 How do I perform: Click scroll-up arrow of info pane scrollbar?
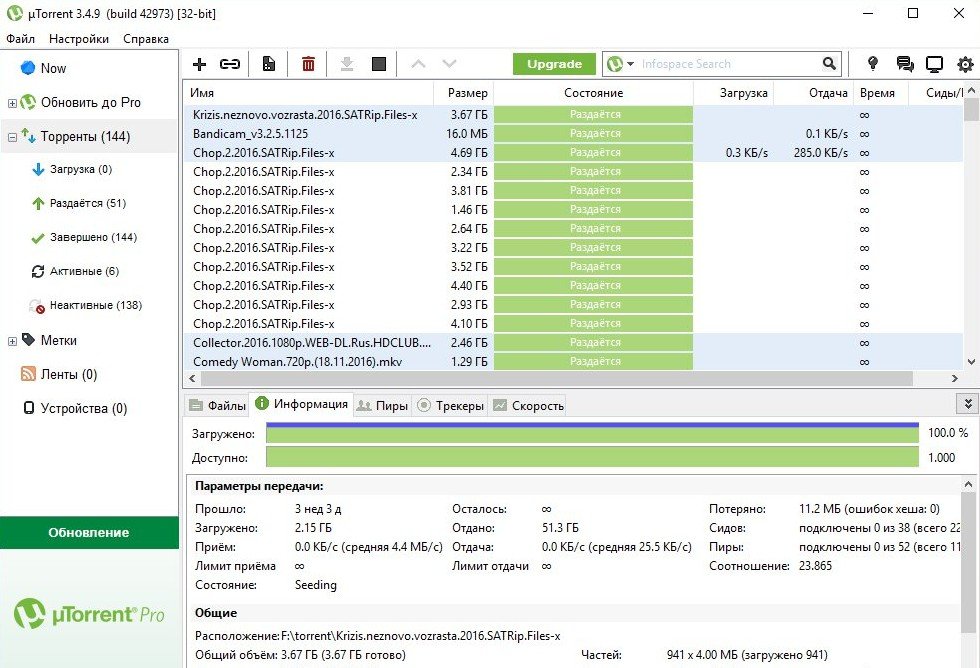tap(968, 484)
